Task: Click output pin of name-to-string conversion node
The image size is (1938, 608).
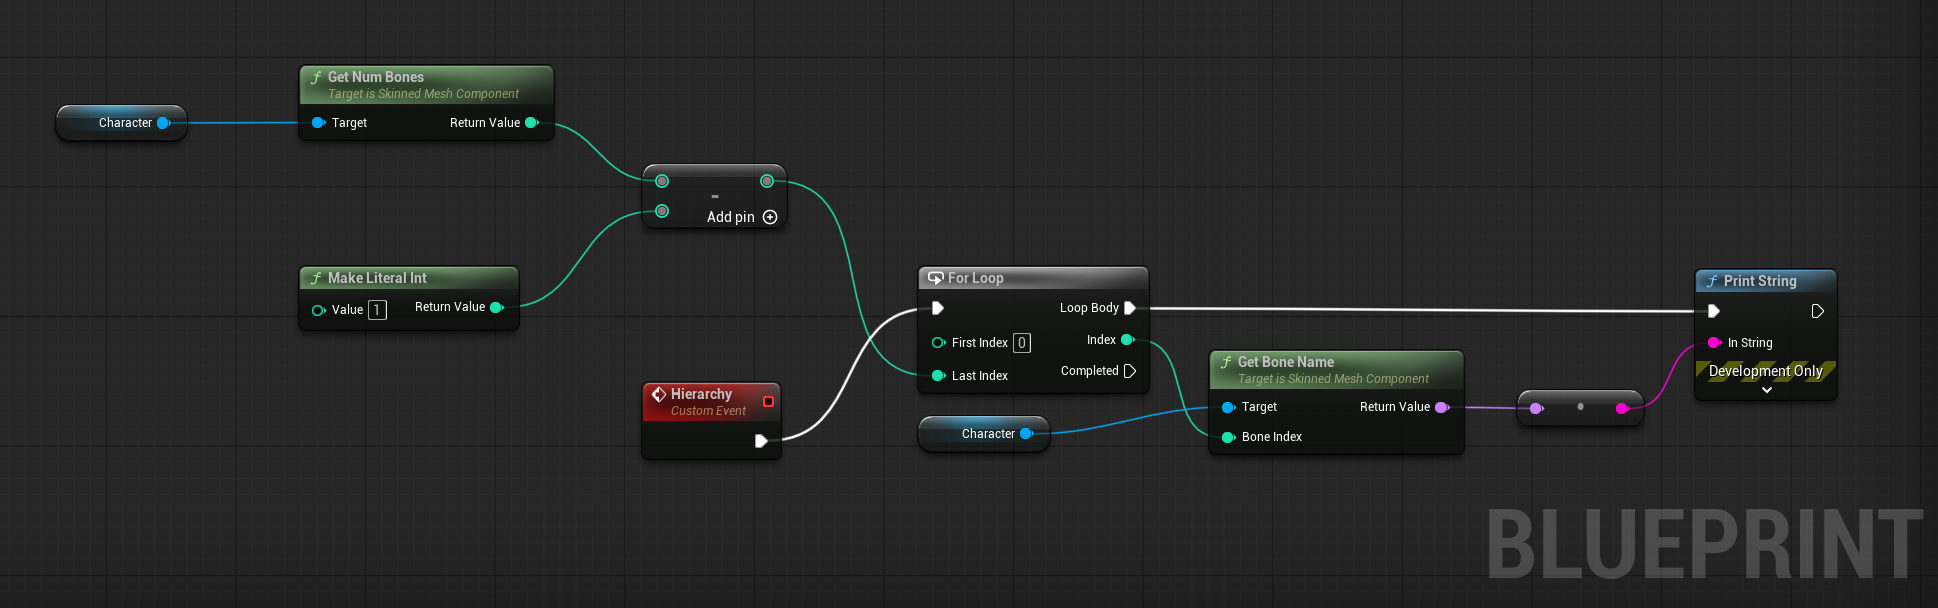Action: pos(1622,408)
